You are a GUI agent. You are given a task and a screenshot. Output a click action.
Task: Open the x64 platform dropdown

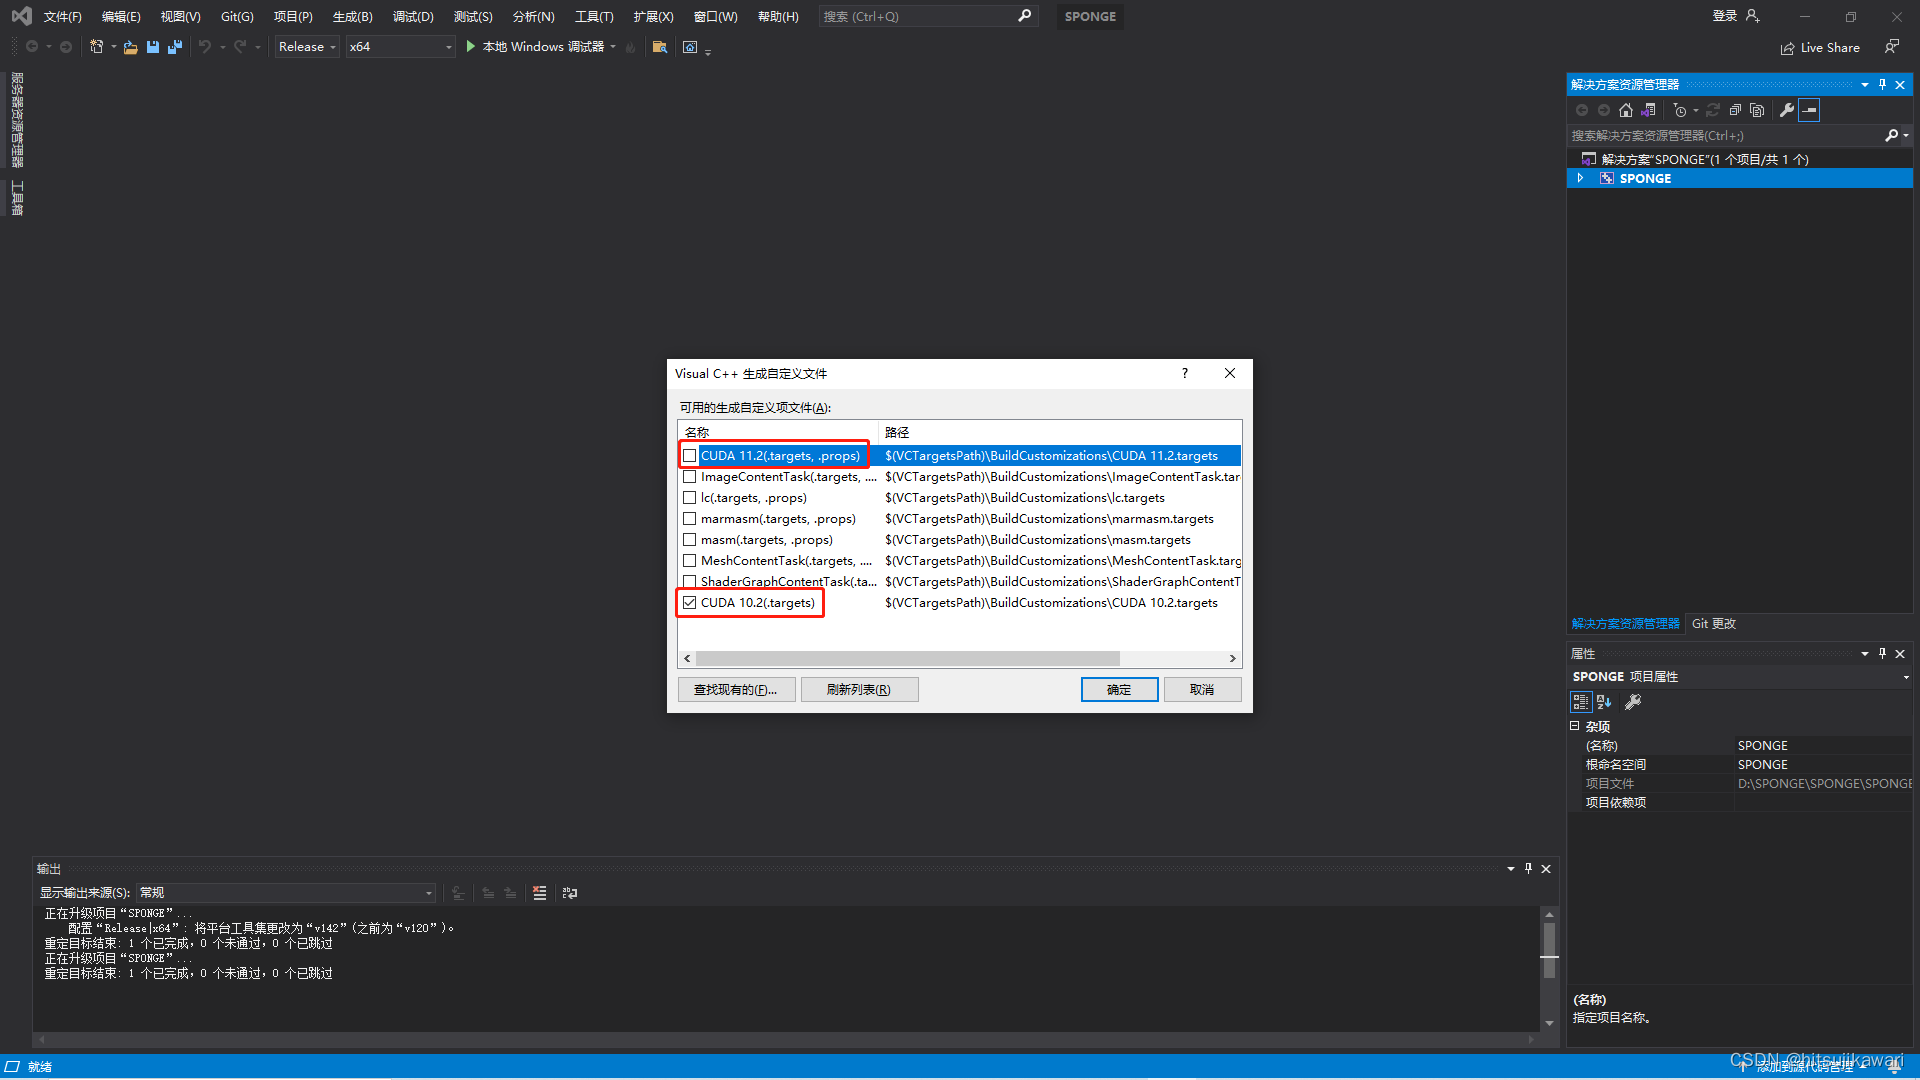click(401, 47)
